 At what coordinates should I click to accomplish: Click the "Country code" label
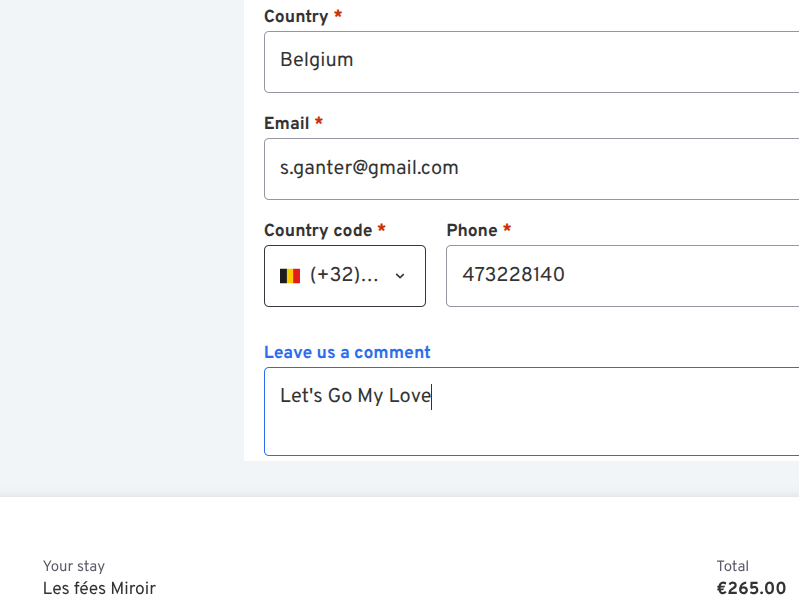[x=318, y=230]
